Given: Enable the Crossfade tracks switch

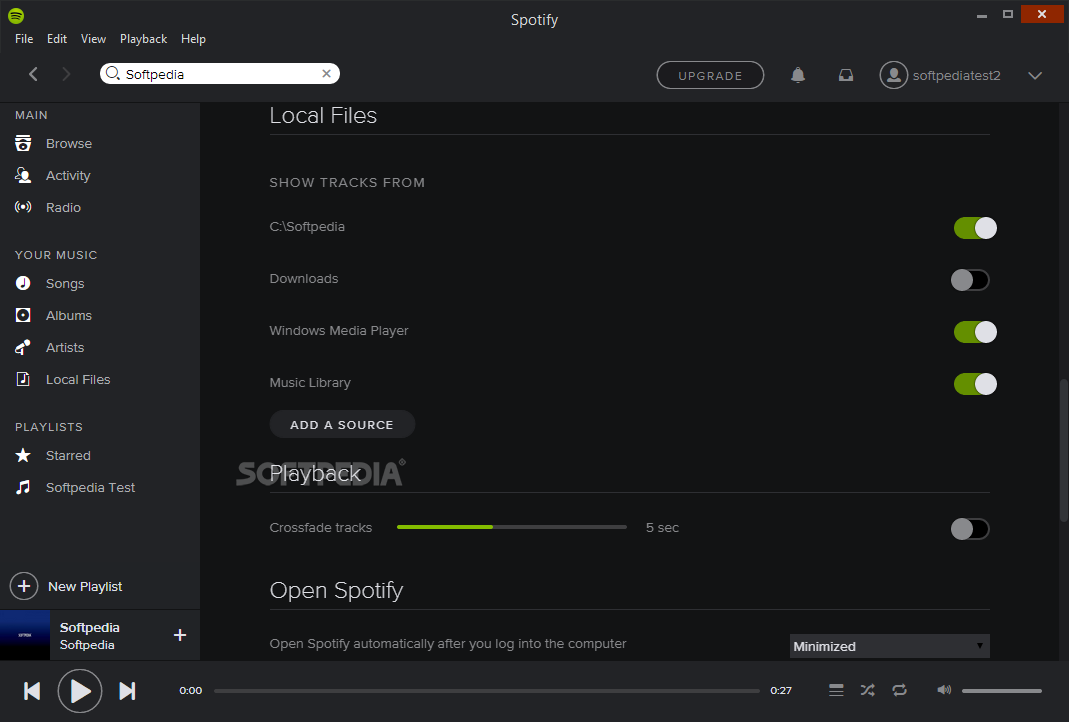Looking at the screenshot, I should point(970,528).
